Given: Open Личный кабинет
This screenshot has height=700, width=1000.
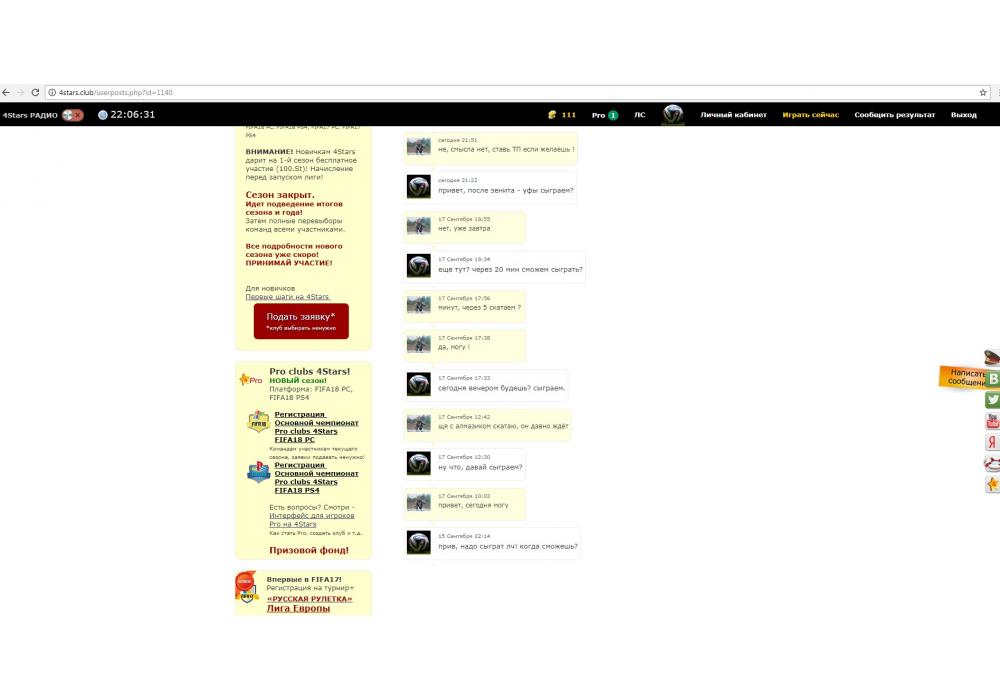Looking at the screenshot, I should (x=733, y=115).
